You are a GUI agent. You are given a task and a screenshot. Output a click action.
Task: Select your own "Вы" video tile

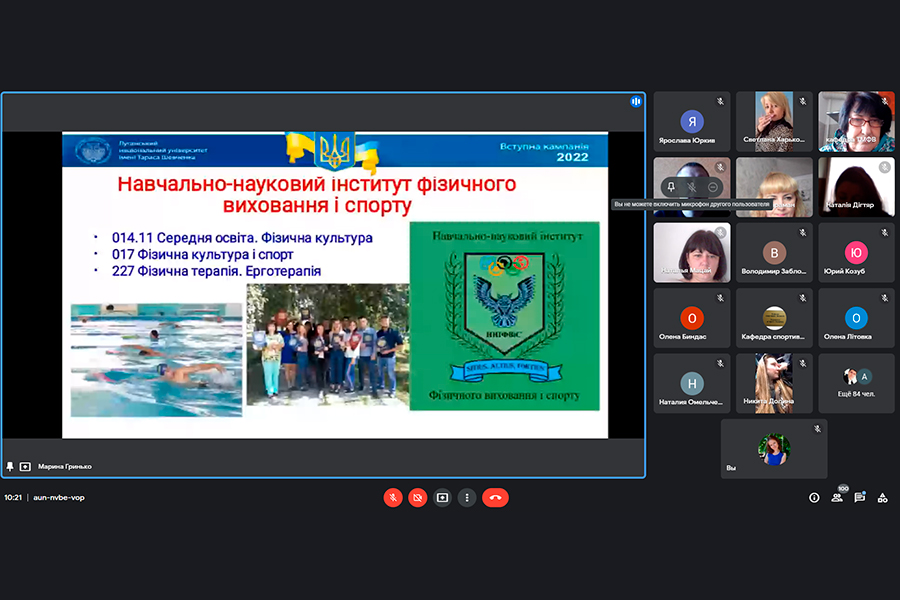(774, 449)
